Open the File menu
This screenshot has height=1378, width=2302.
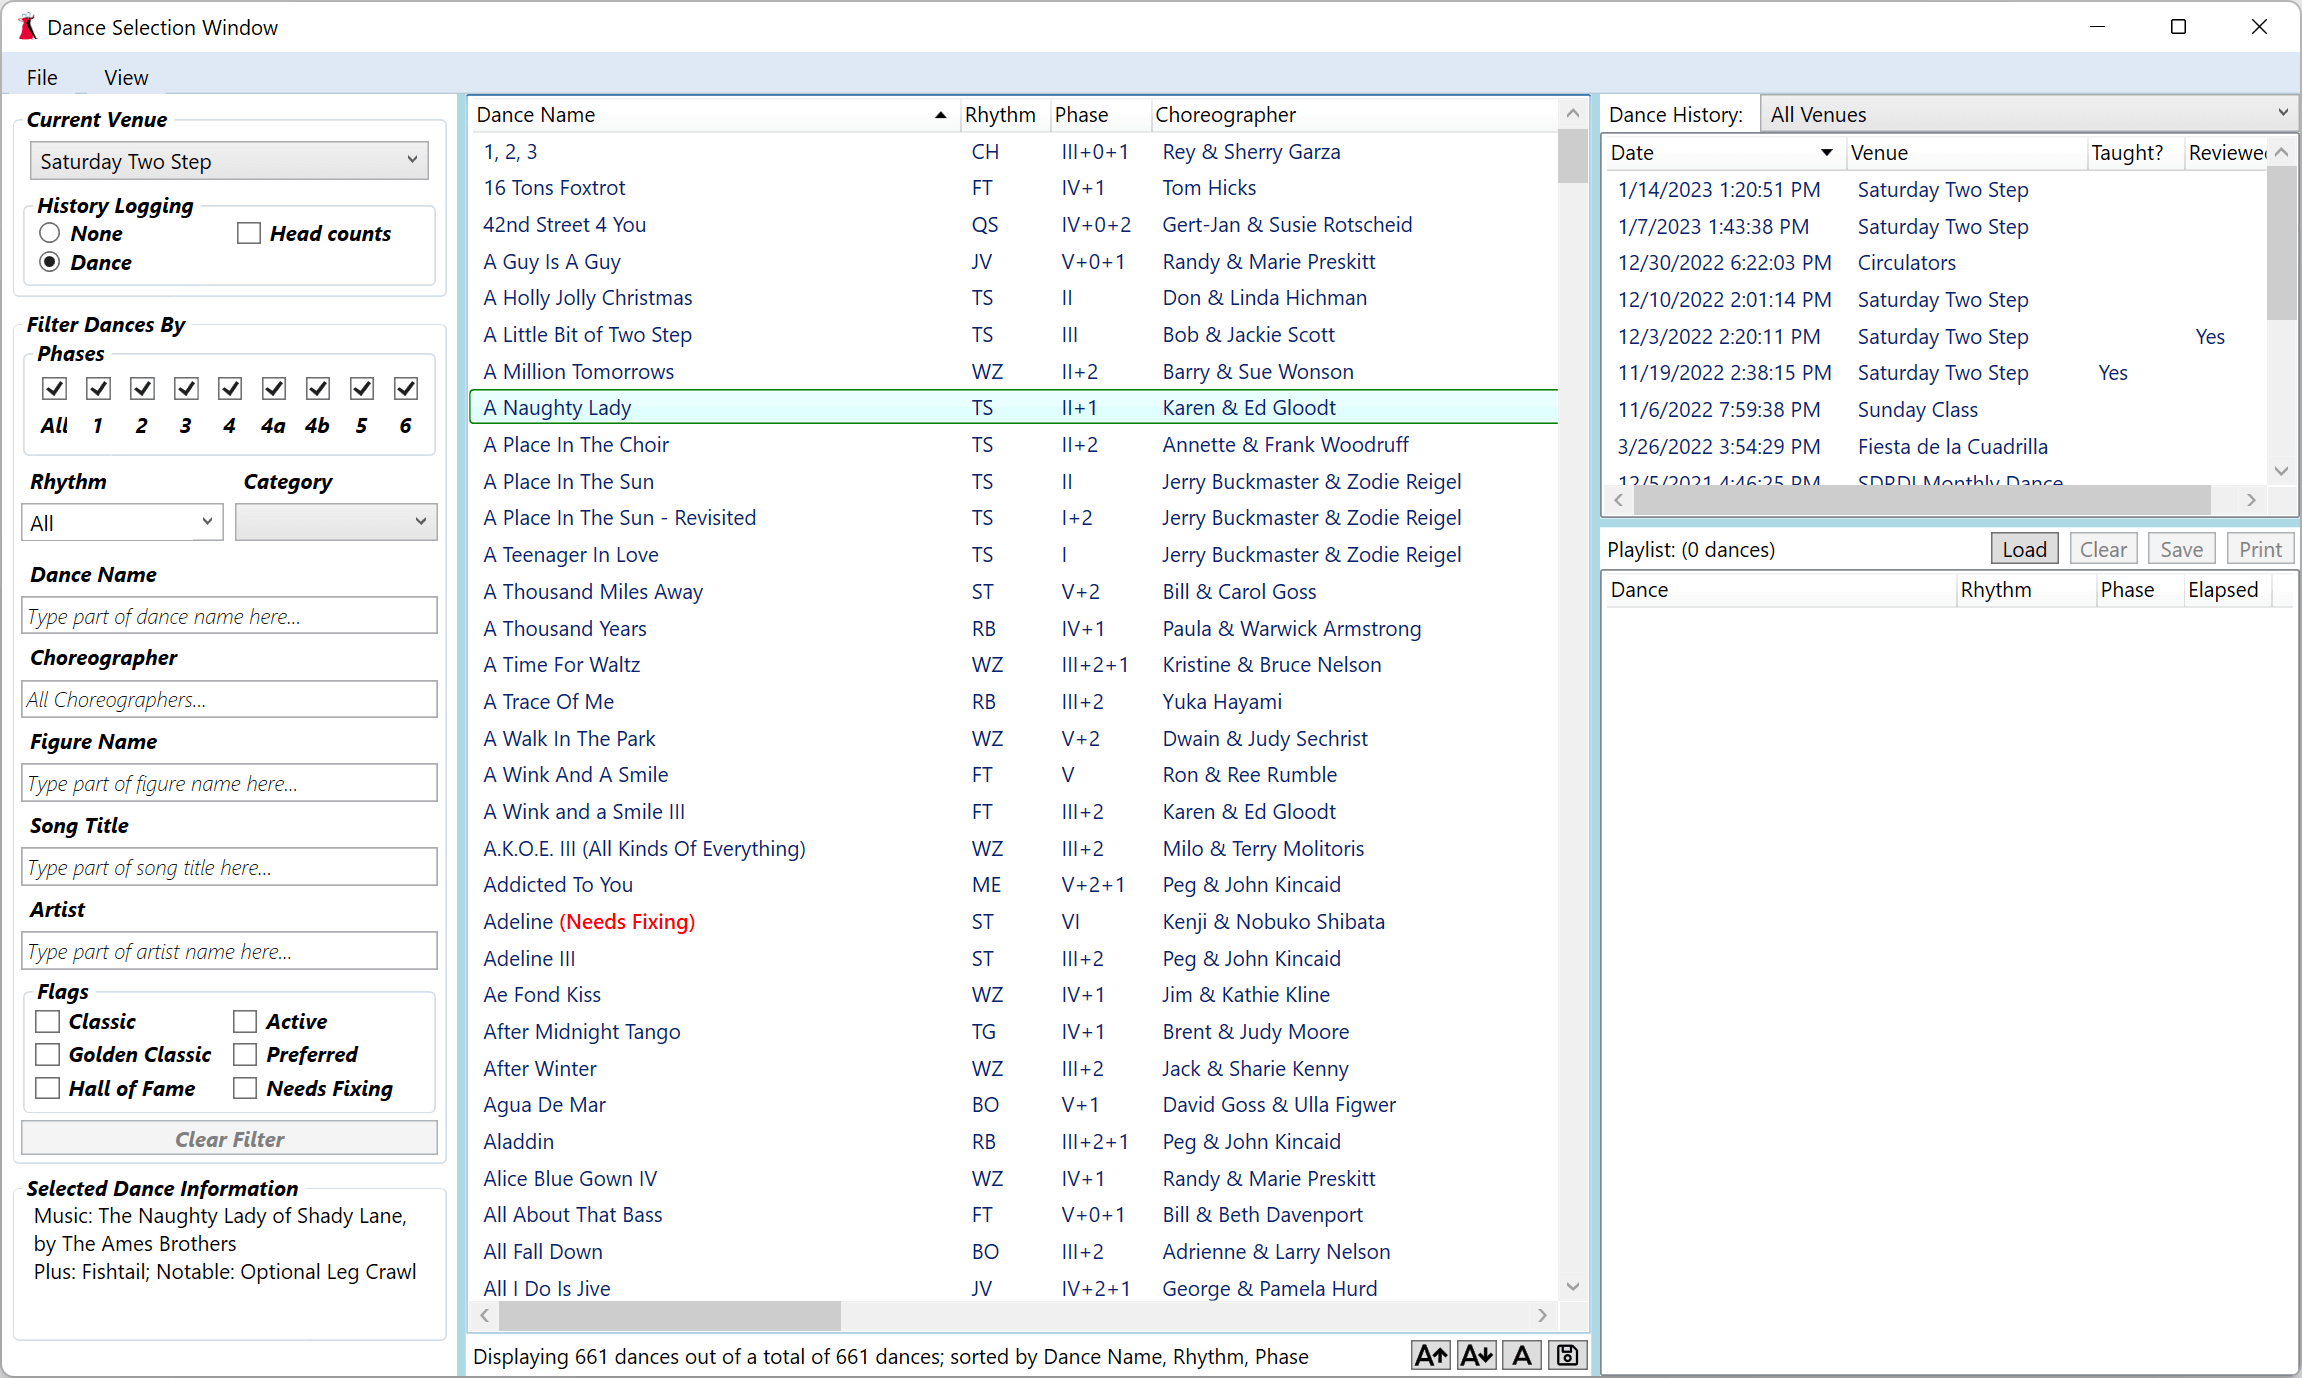click(x=43, y=77)
